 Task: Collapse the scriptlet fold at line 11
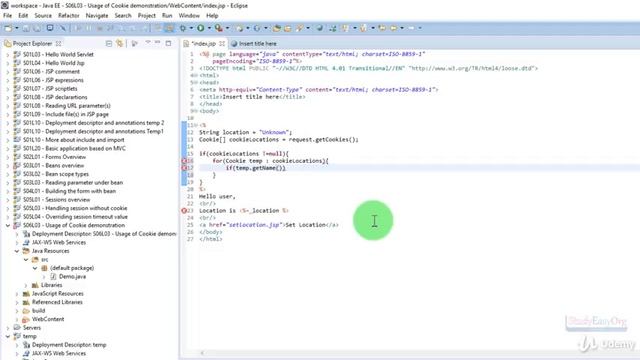point(195,125)
